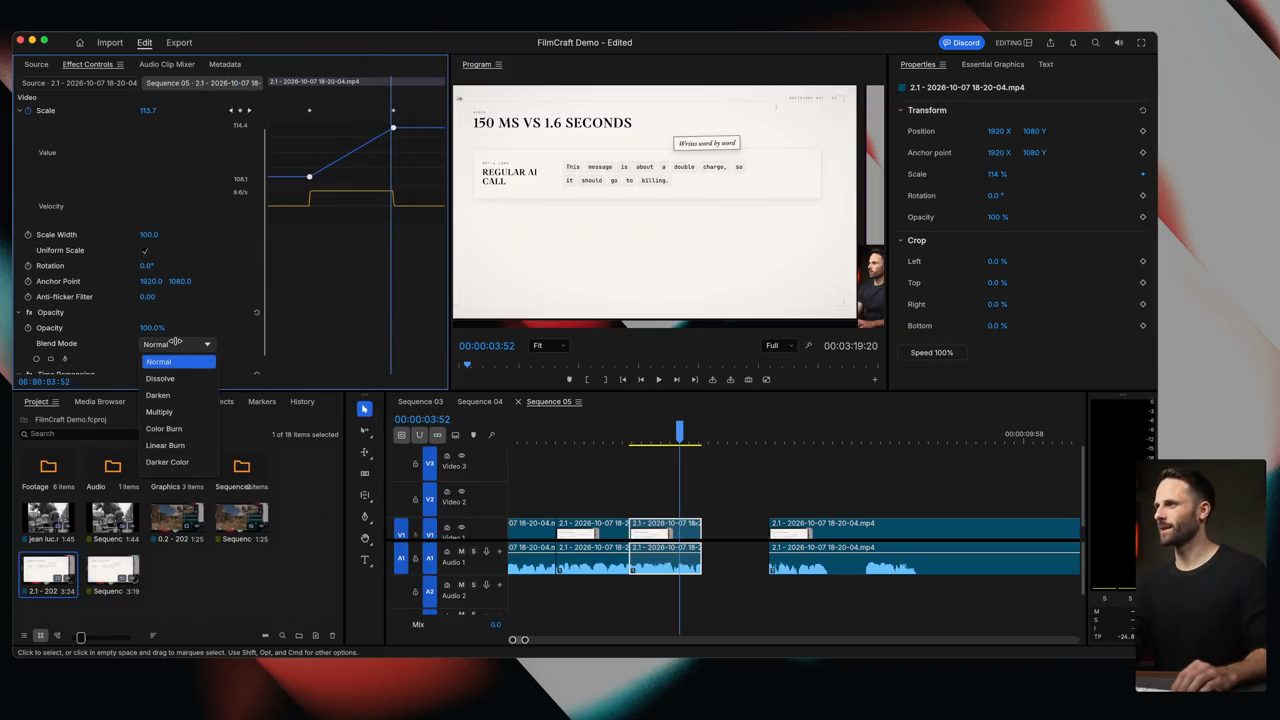Screen dimensions: 1280x720
Task: Click Export Frame camera icon
Action: click(748, 380)
